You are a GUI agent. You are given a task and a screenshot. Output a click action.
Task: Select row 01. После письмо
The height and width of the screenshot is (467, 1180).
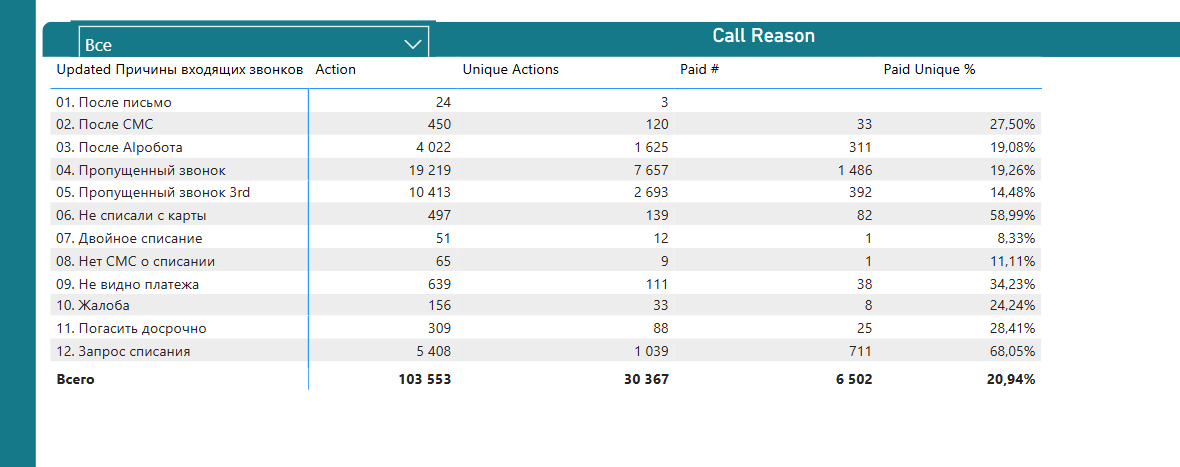tap(546, 102)
